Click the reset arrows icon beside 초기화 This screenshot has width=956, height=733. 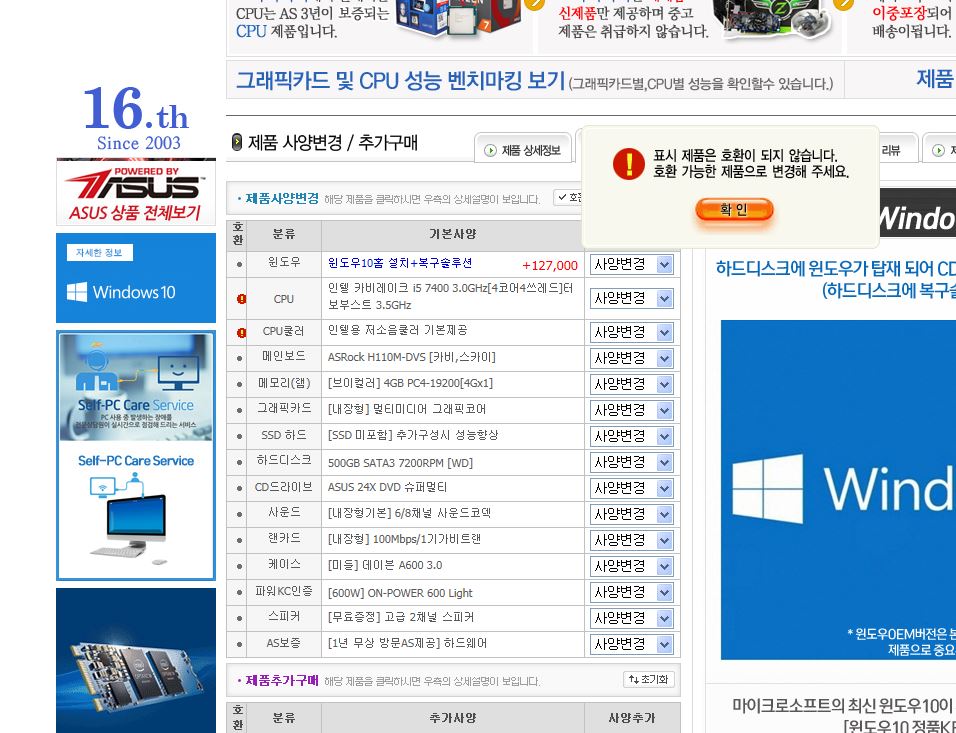click(x=633, y=679)
